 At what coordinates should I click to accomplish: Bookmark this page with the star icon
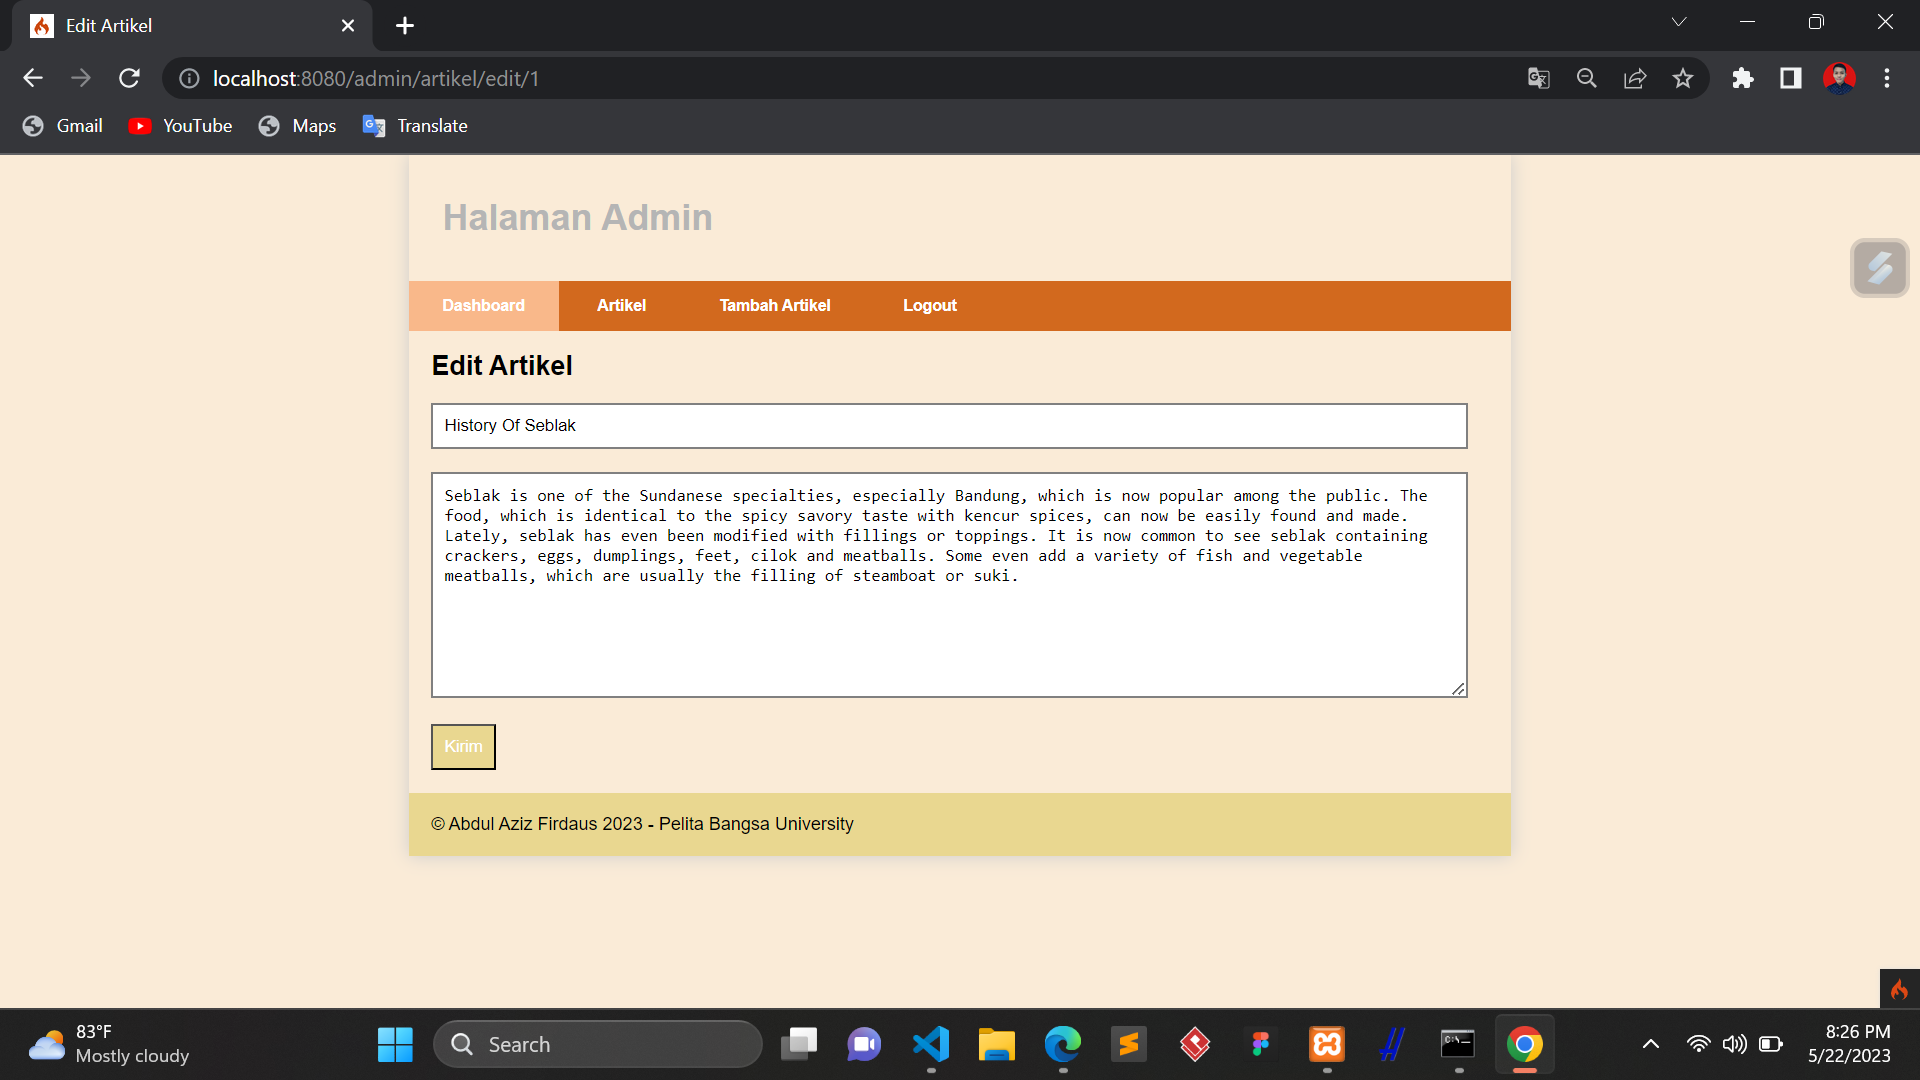click(x=1683, y=78)
